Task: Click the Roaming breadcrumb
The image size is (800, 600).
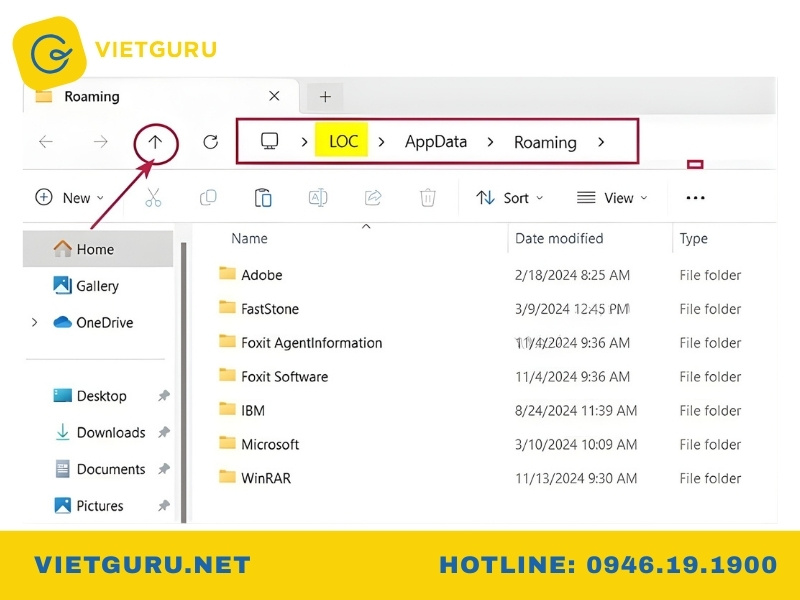Action: coord(545,142)
